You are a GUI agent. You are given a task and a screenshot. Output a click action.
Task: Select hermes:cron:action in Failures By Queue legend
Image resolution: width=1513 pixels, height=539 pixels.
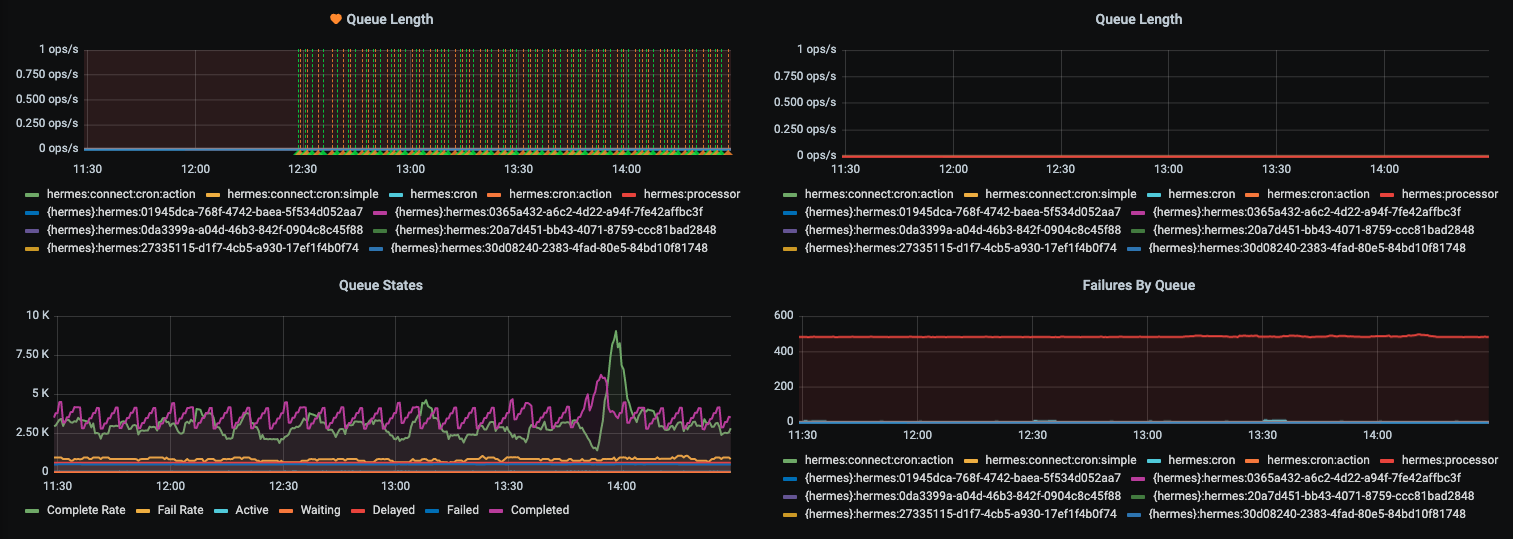click(x=1319, y=460)
